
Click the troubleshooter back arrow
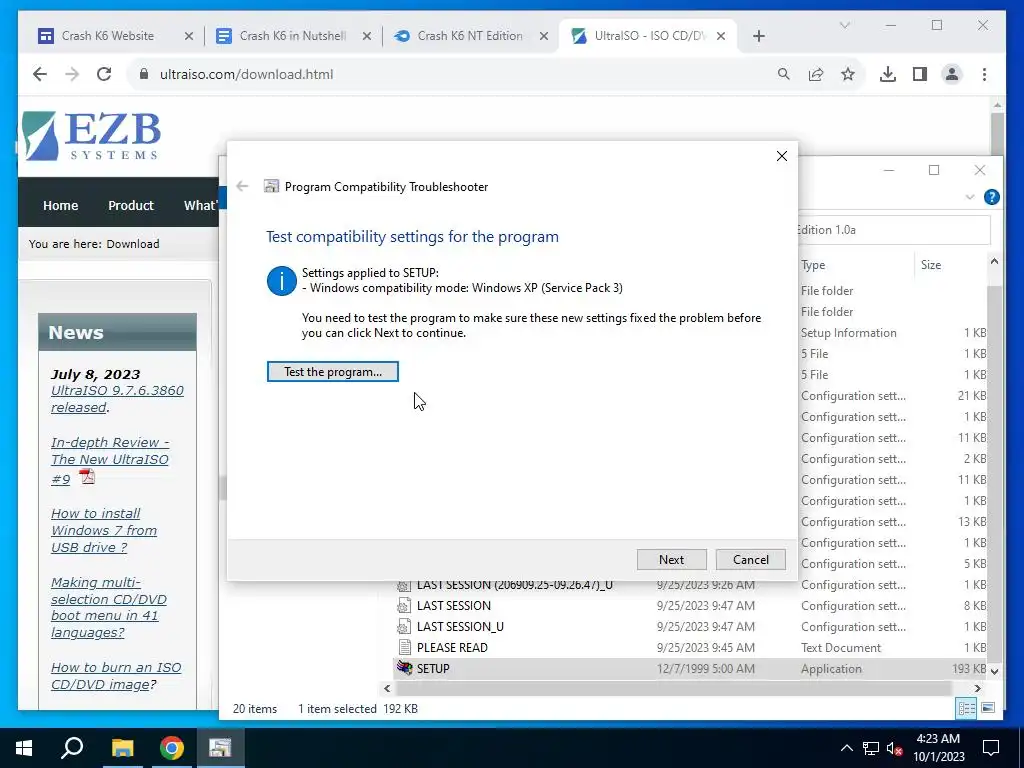click(242, 186)
